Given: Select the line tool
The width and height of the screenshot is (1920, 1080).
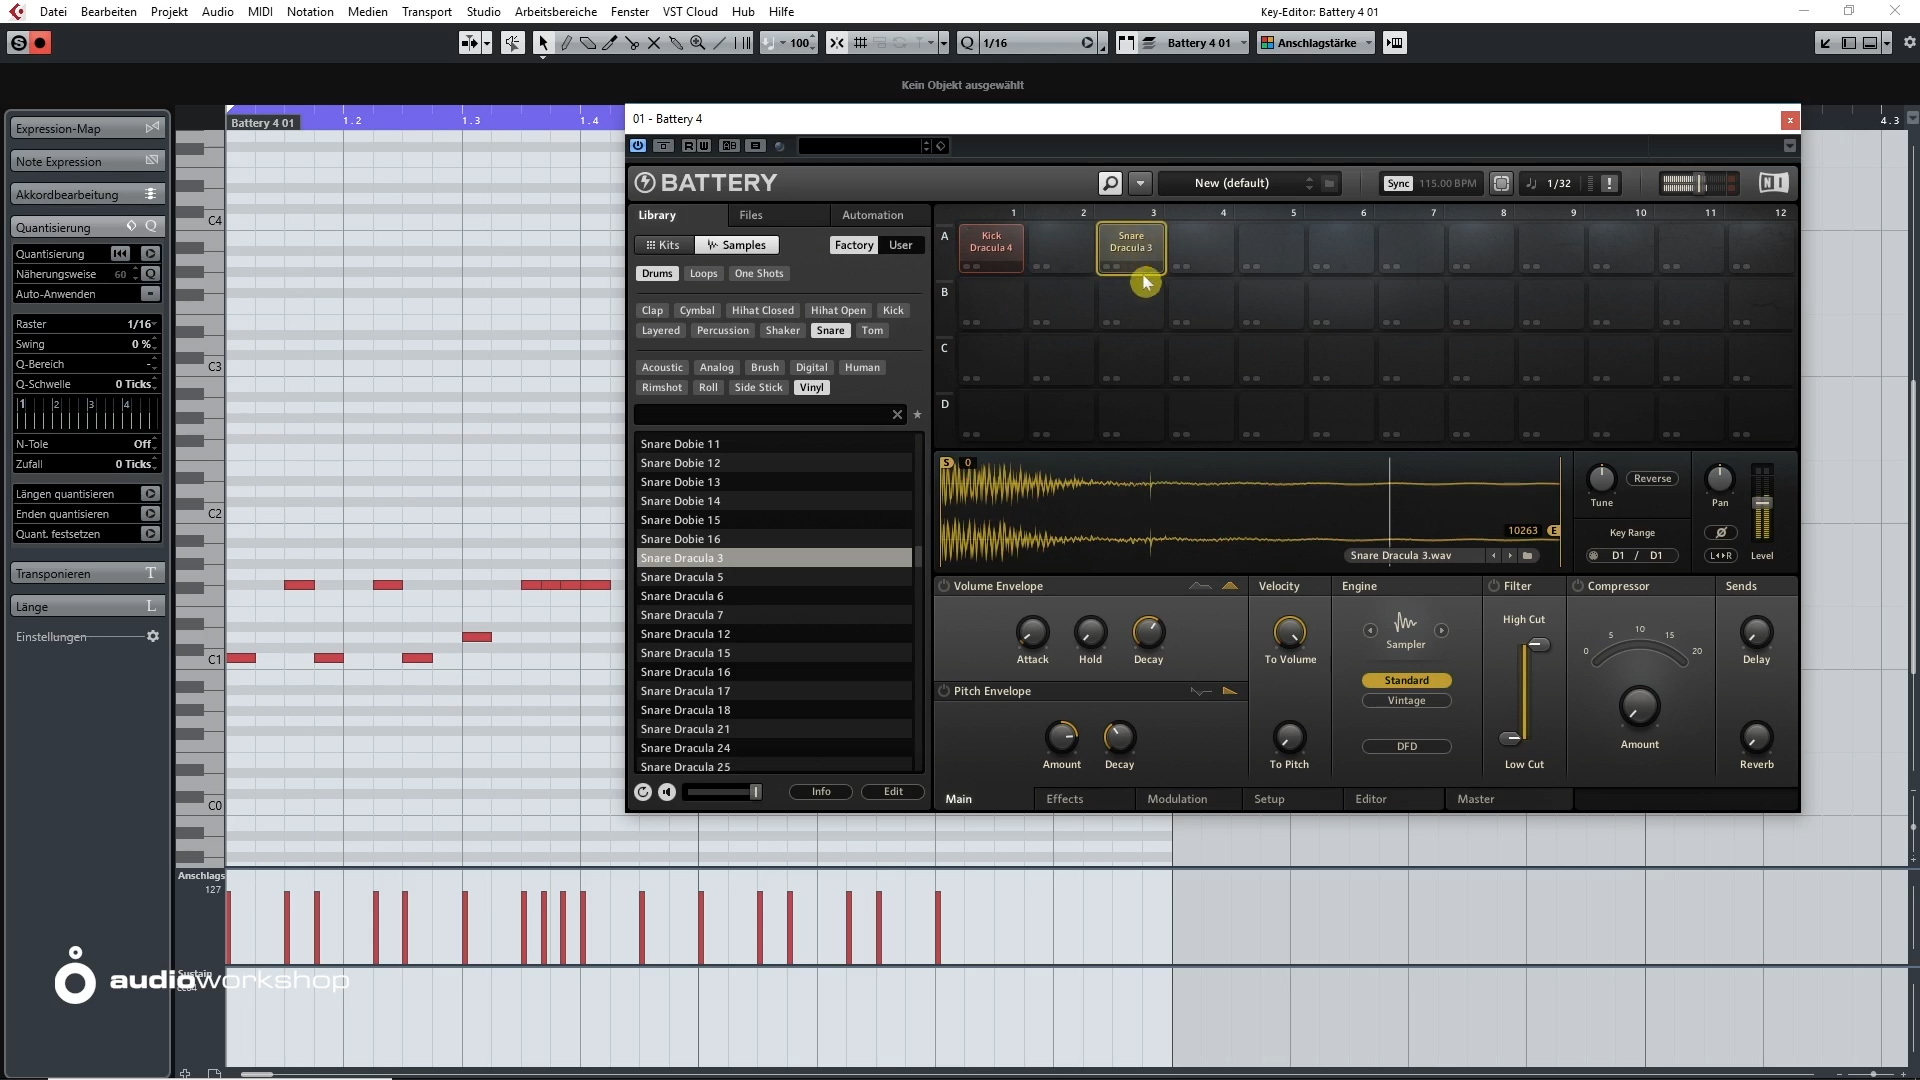Looking at the screenshot, I should tap(720, 43).
